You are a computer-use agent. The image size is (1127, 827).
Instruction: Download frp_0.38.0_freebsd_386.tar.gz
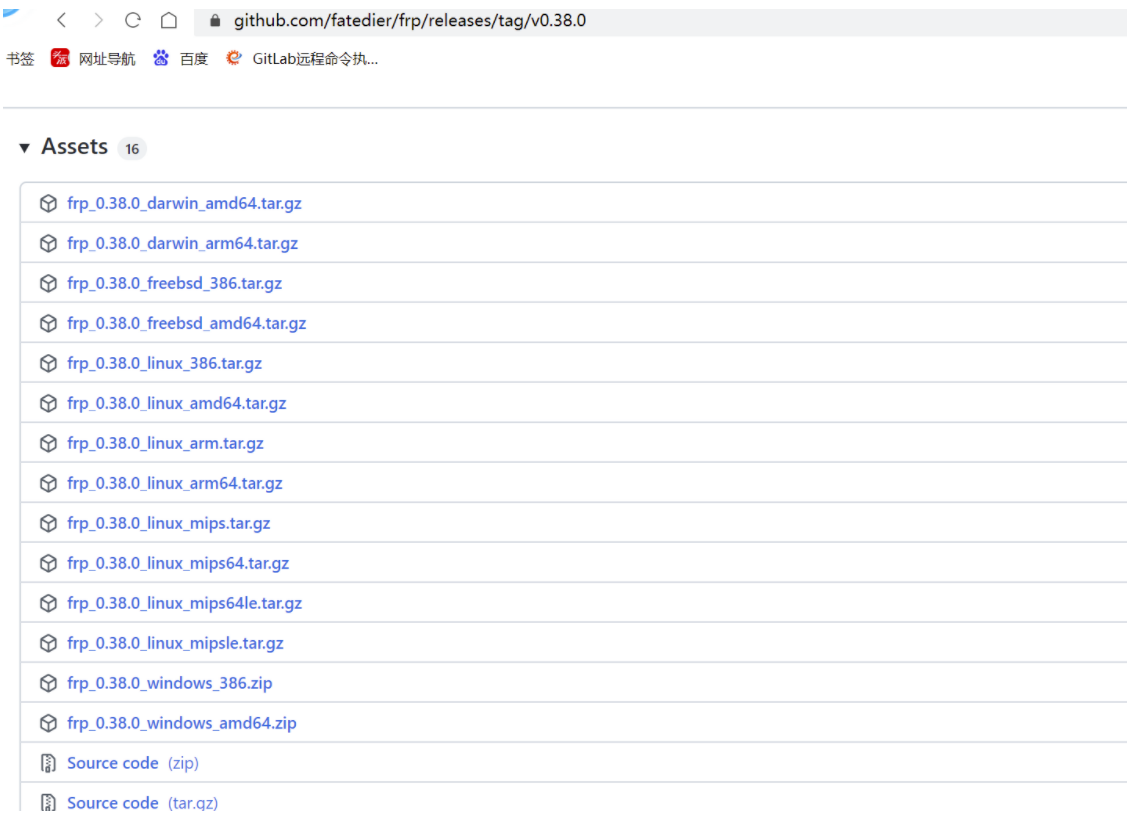click(x=175, y=283)
